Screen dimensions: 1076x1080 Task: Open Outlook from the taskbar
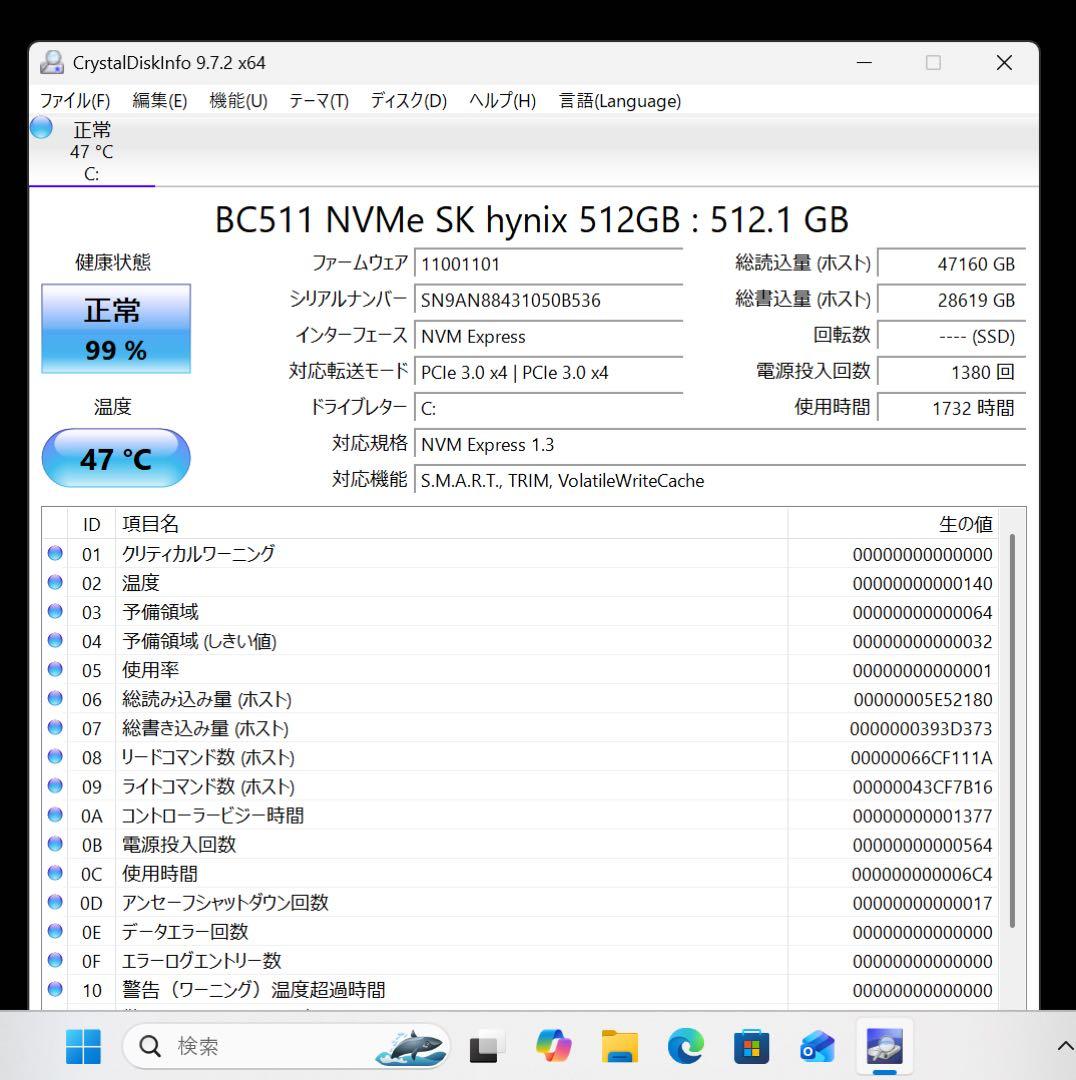818,1046
